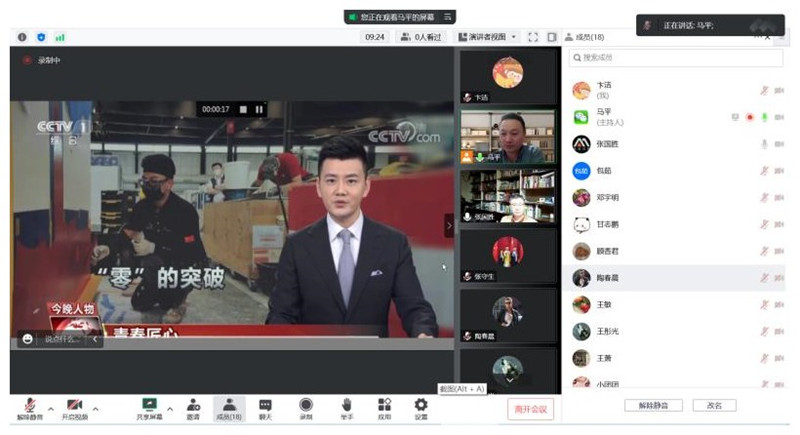This screenshot has width=800, height=435.
Task: Click the 说点什么 chat input on the video
Action: coord(61,339)
